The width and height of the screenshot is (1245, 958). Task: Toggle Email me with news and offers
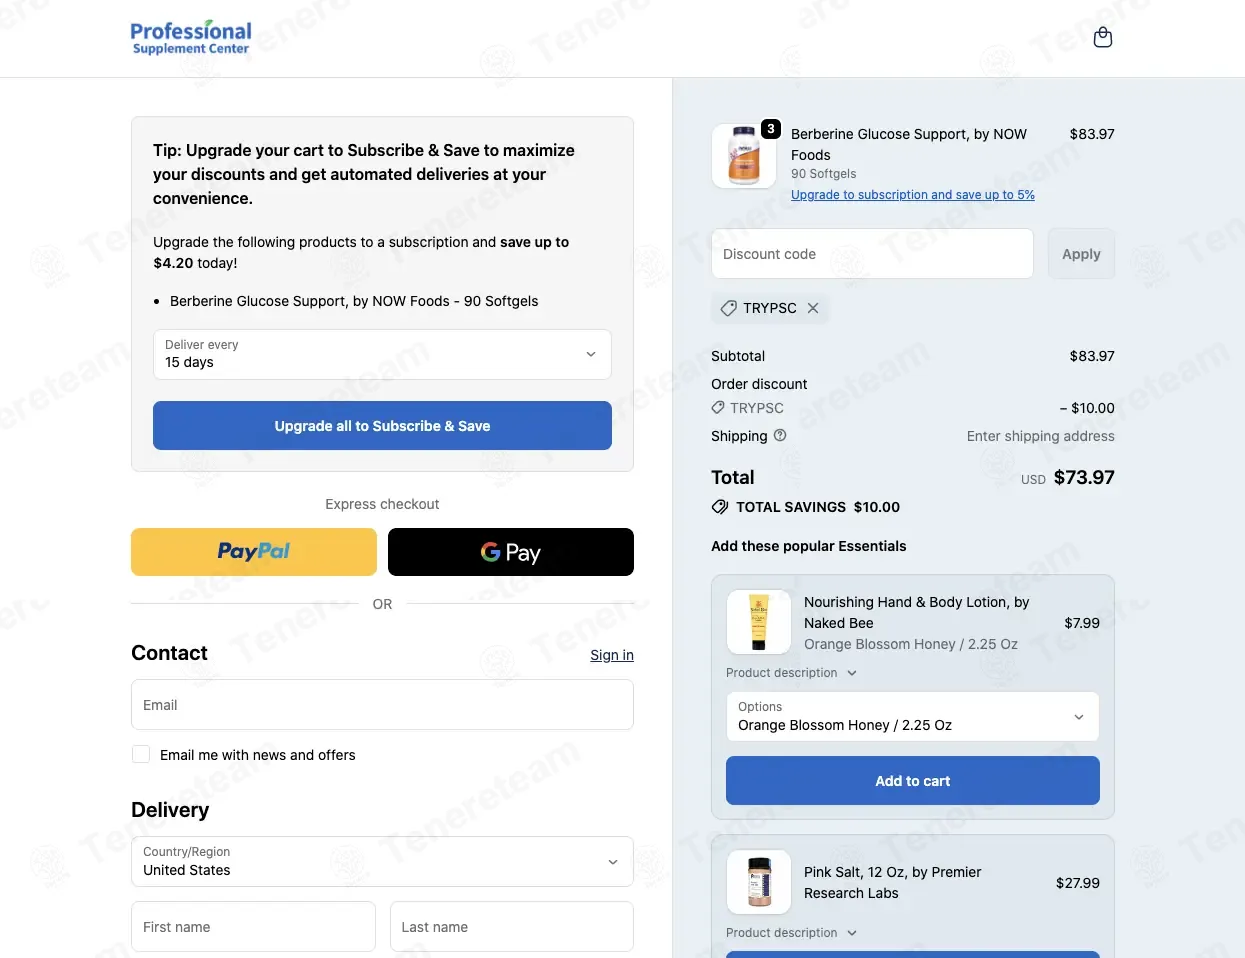click(x=141, y=754)
